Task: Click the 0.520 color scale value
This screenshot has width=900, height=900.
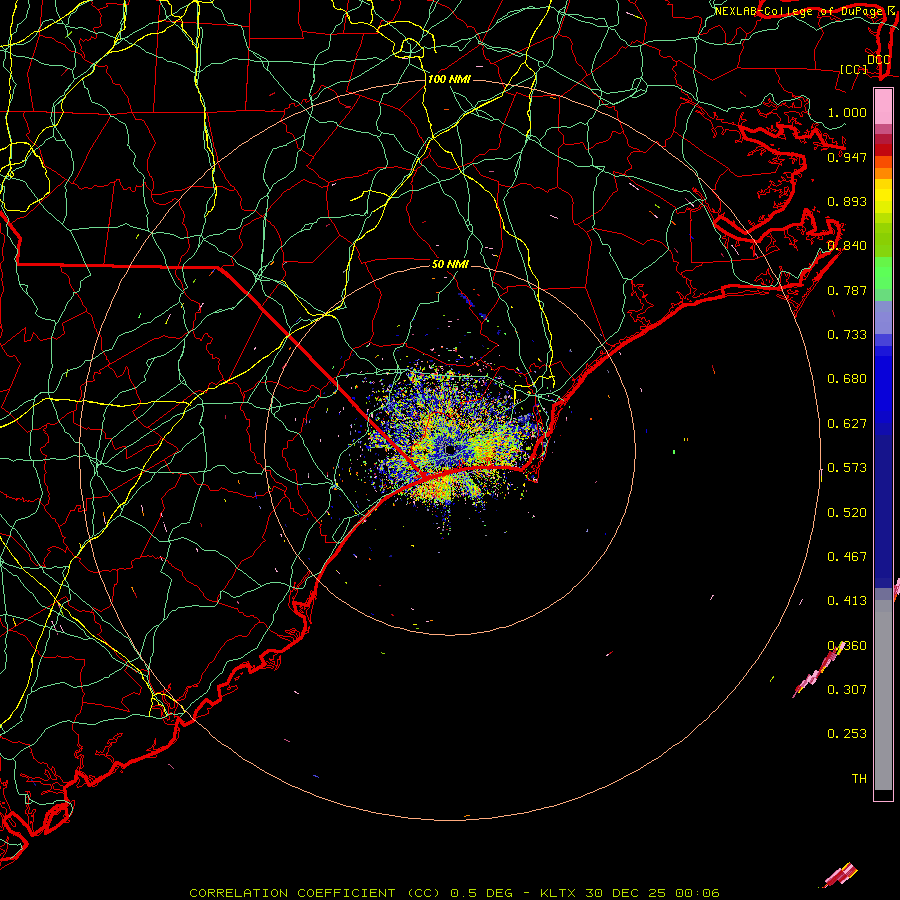Action: (847, 513)
